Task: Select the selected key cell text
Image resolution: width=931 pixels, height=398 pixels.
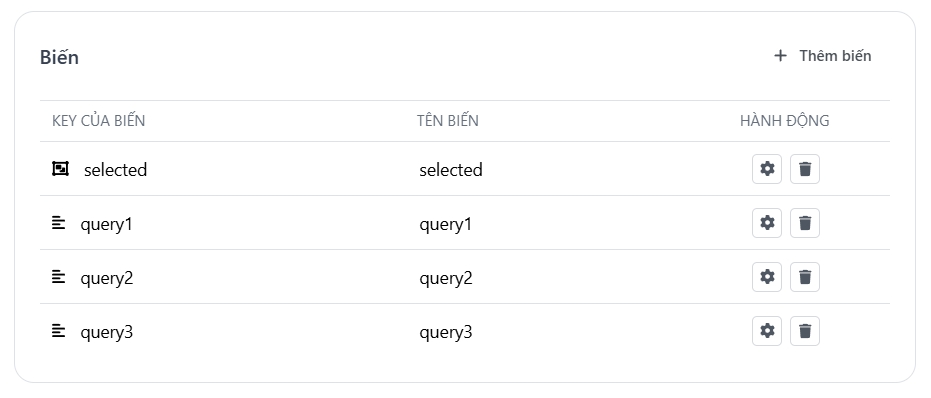Action: click(x=115, y=170)
